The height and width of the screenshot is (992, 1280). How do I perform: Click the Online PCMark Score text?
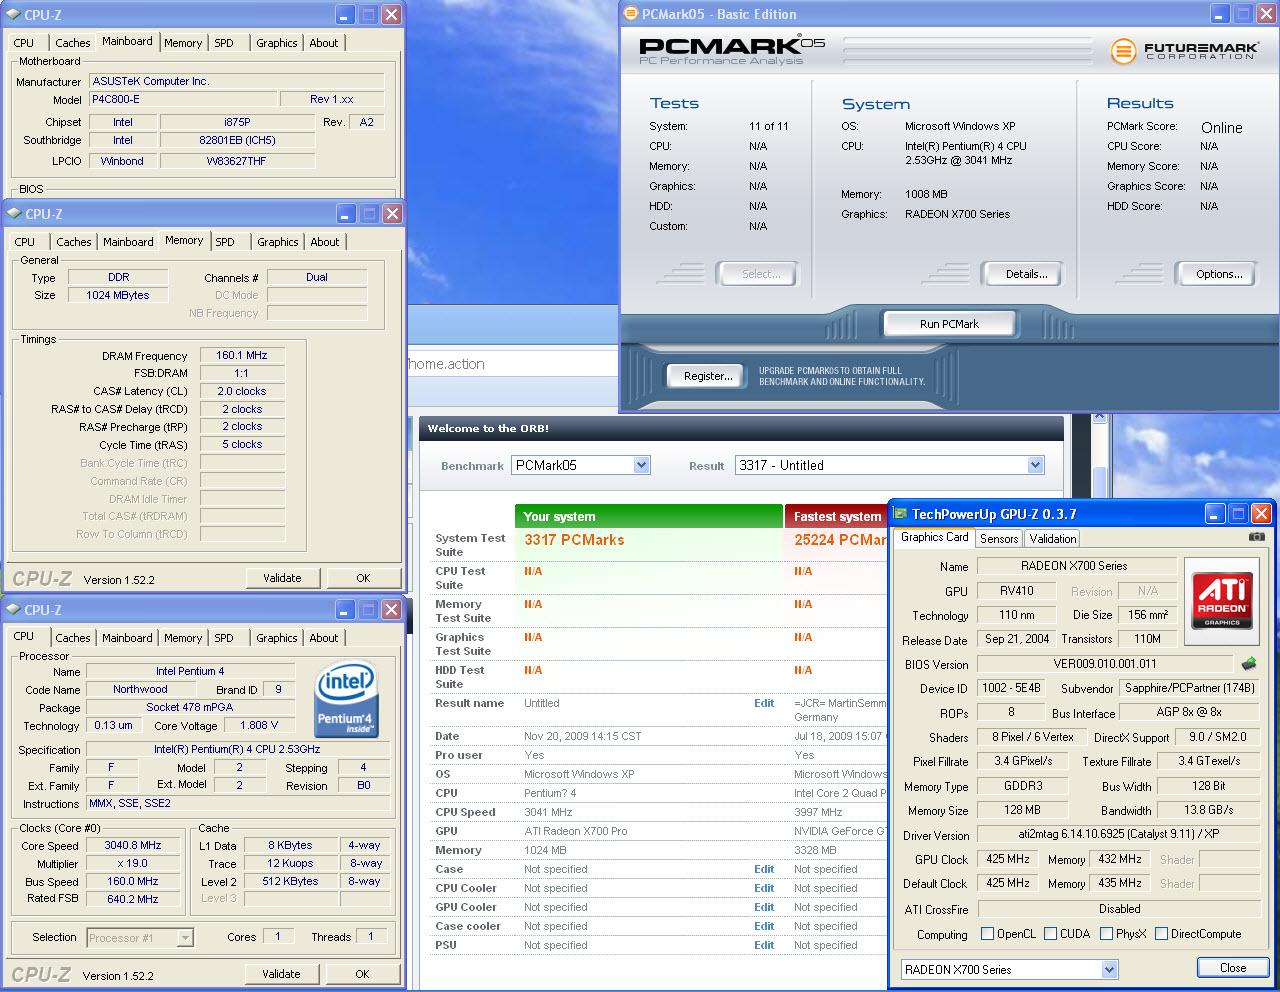click(1222, 127)
